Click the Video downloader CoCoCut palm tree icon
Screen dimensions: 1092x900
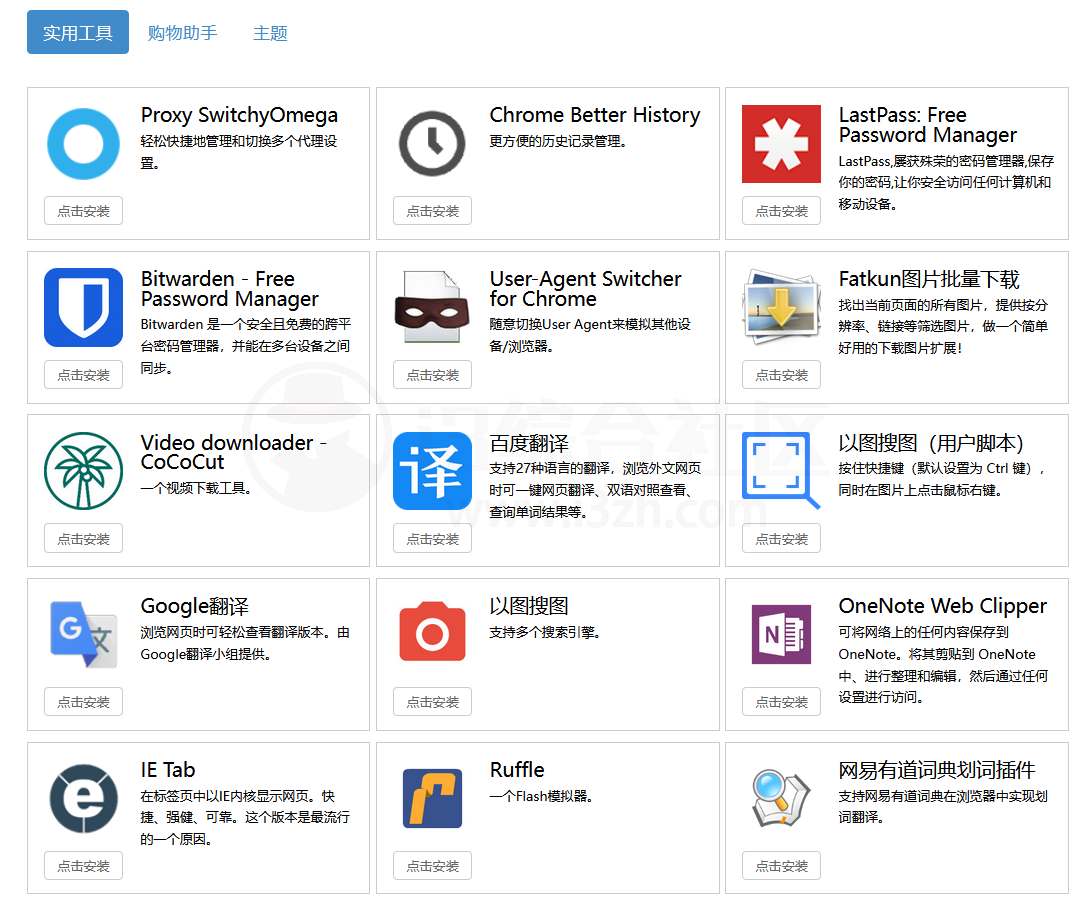tap(83, 471)
